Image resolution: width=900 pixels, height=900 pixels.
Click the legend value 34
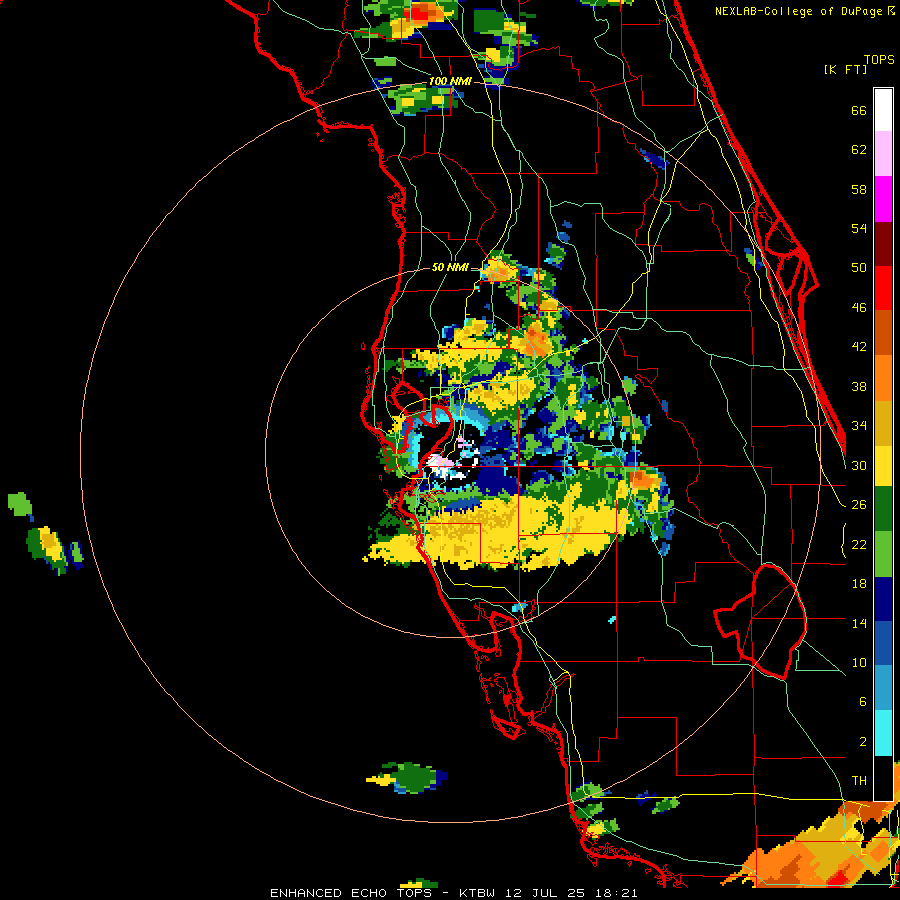[859, 426]
